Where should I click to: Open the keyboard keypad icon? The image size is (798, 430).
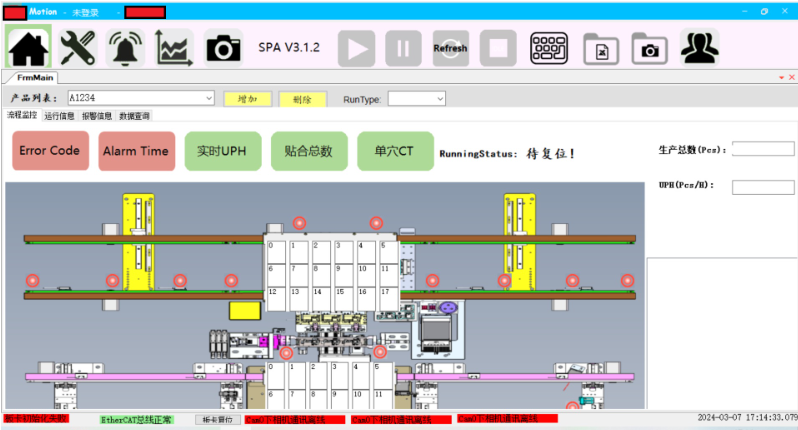(548, 47)
